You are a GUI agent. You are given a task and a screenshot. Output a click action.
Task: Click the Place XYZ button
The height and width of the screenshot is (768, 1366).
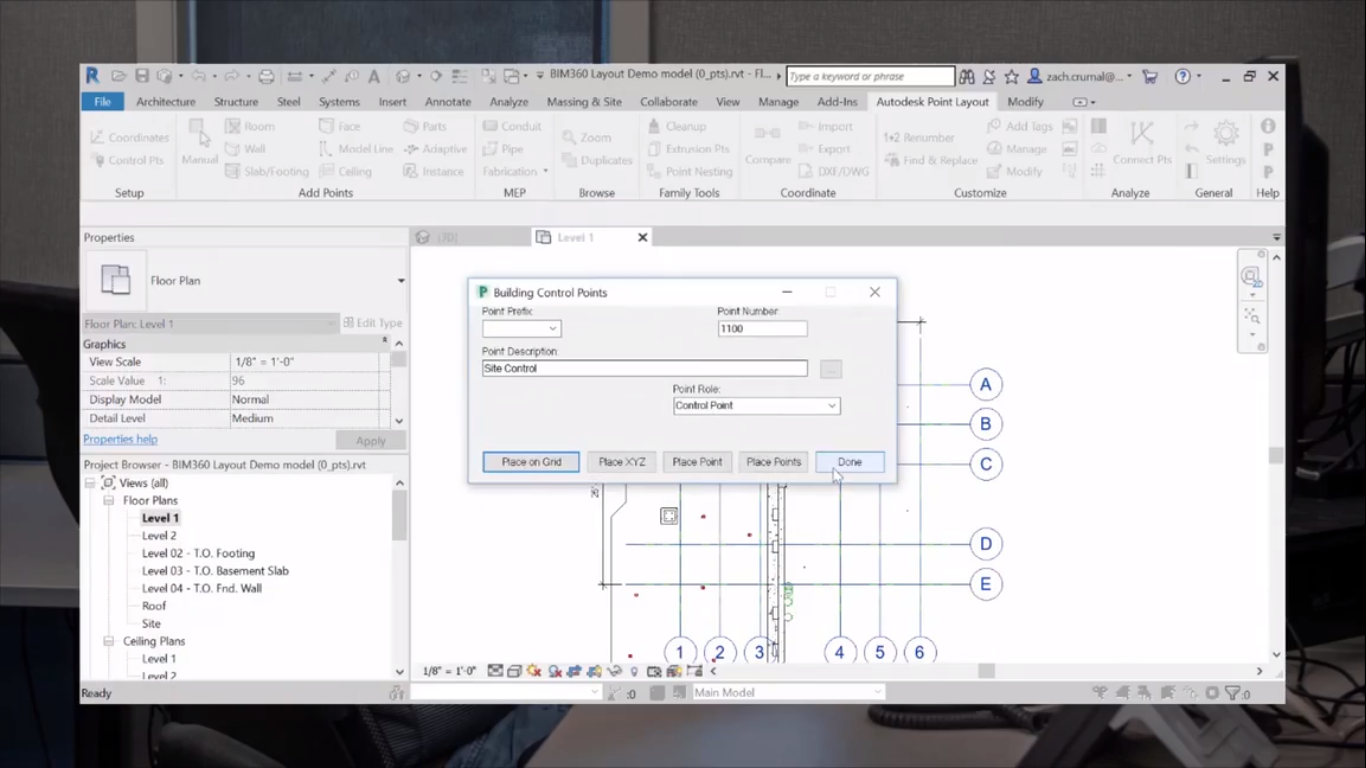point(622,462)
